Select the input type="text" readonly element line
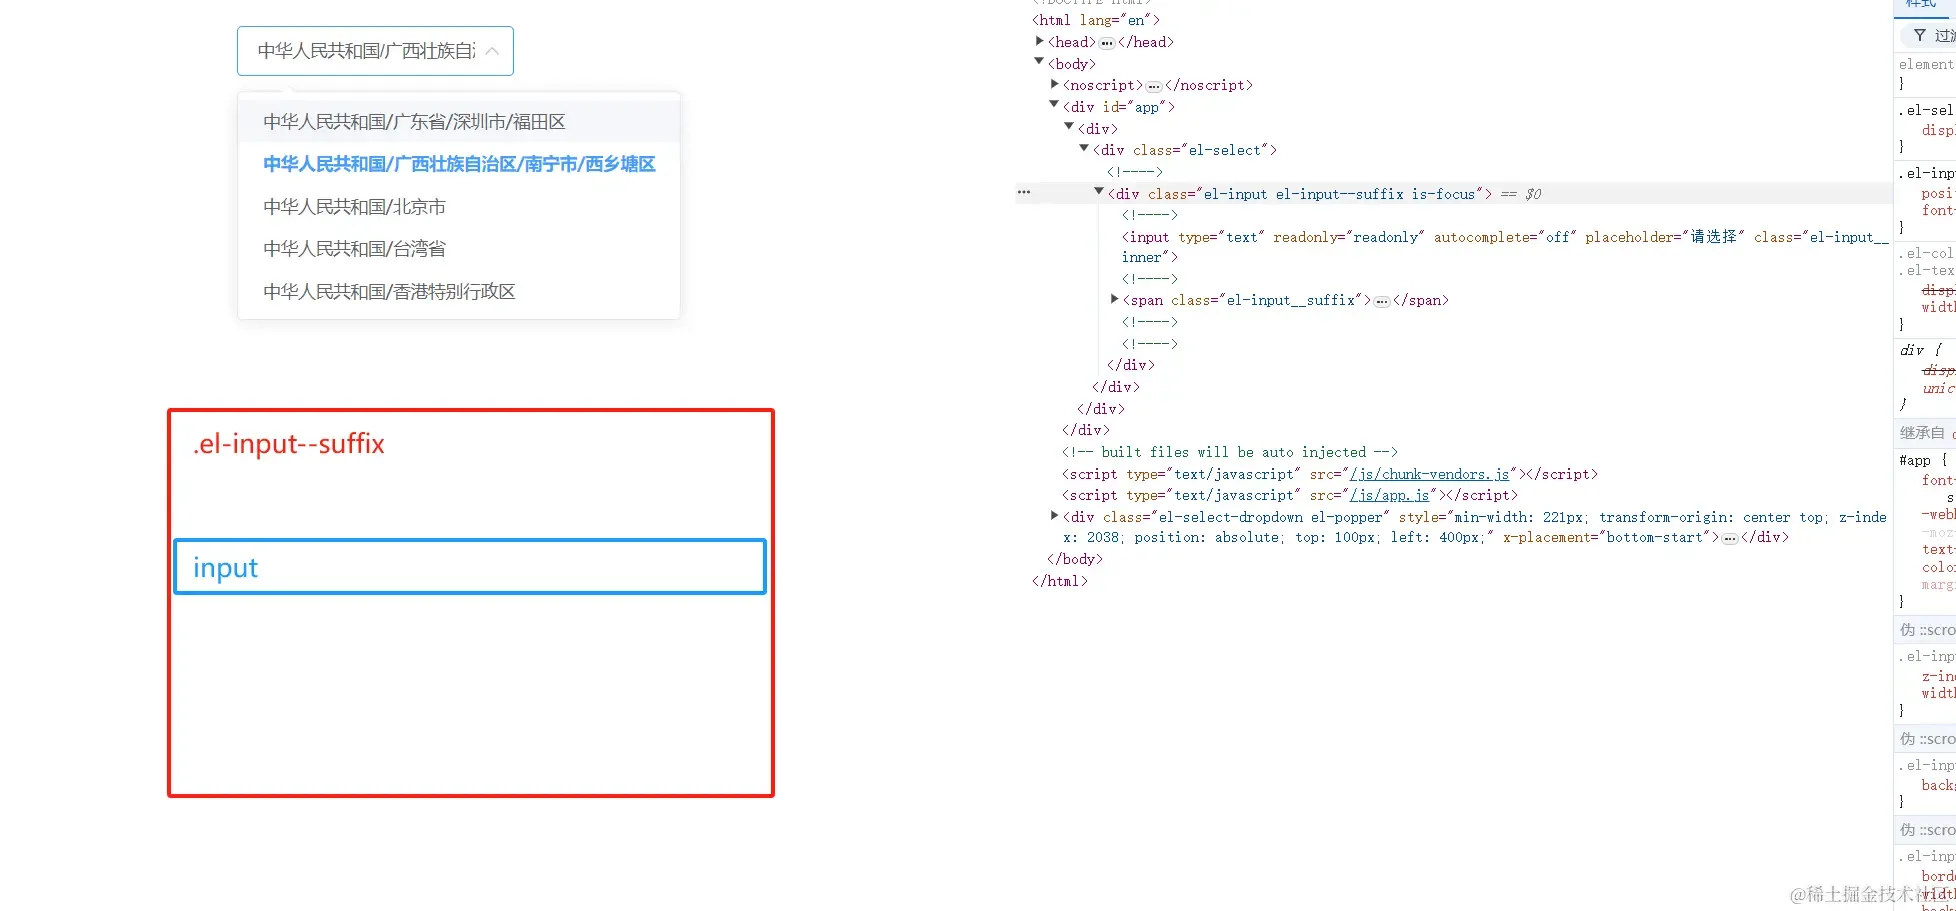The width and height of the screenshot is (1956, 911). (x=1505, y=247)
